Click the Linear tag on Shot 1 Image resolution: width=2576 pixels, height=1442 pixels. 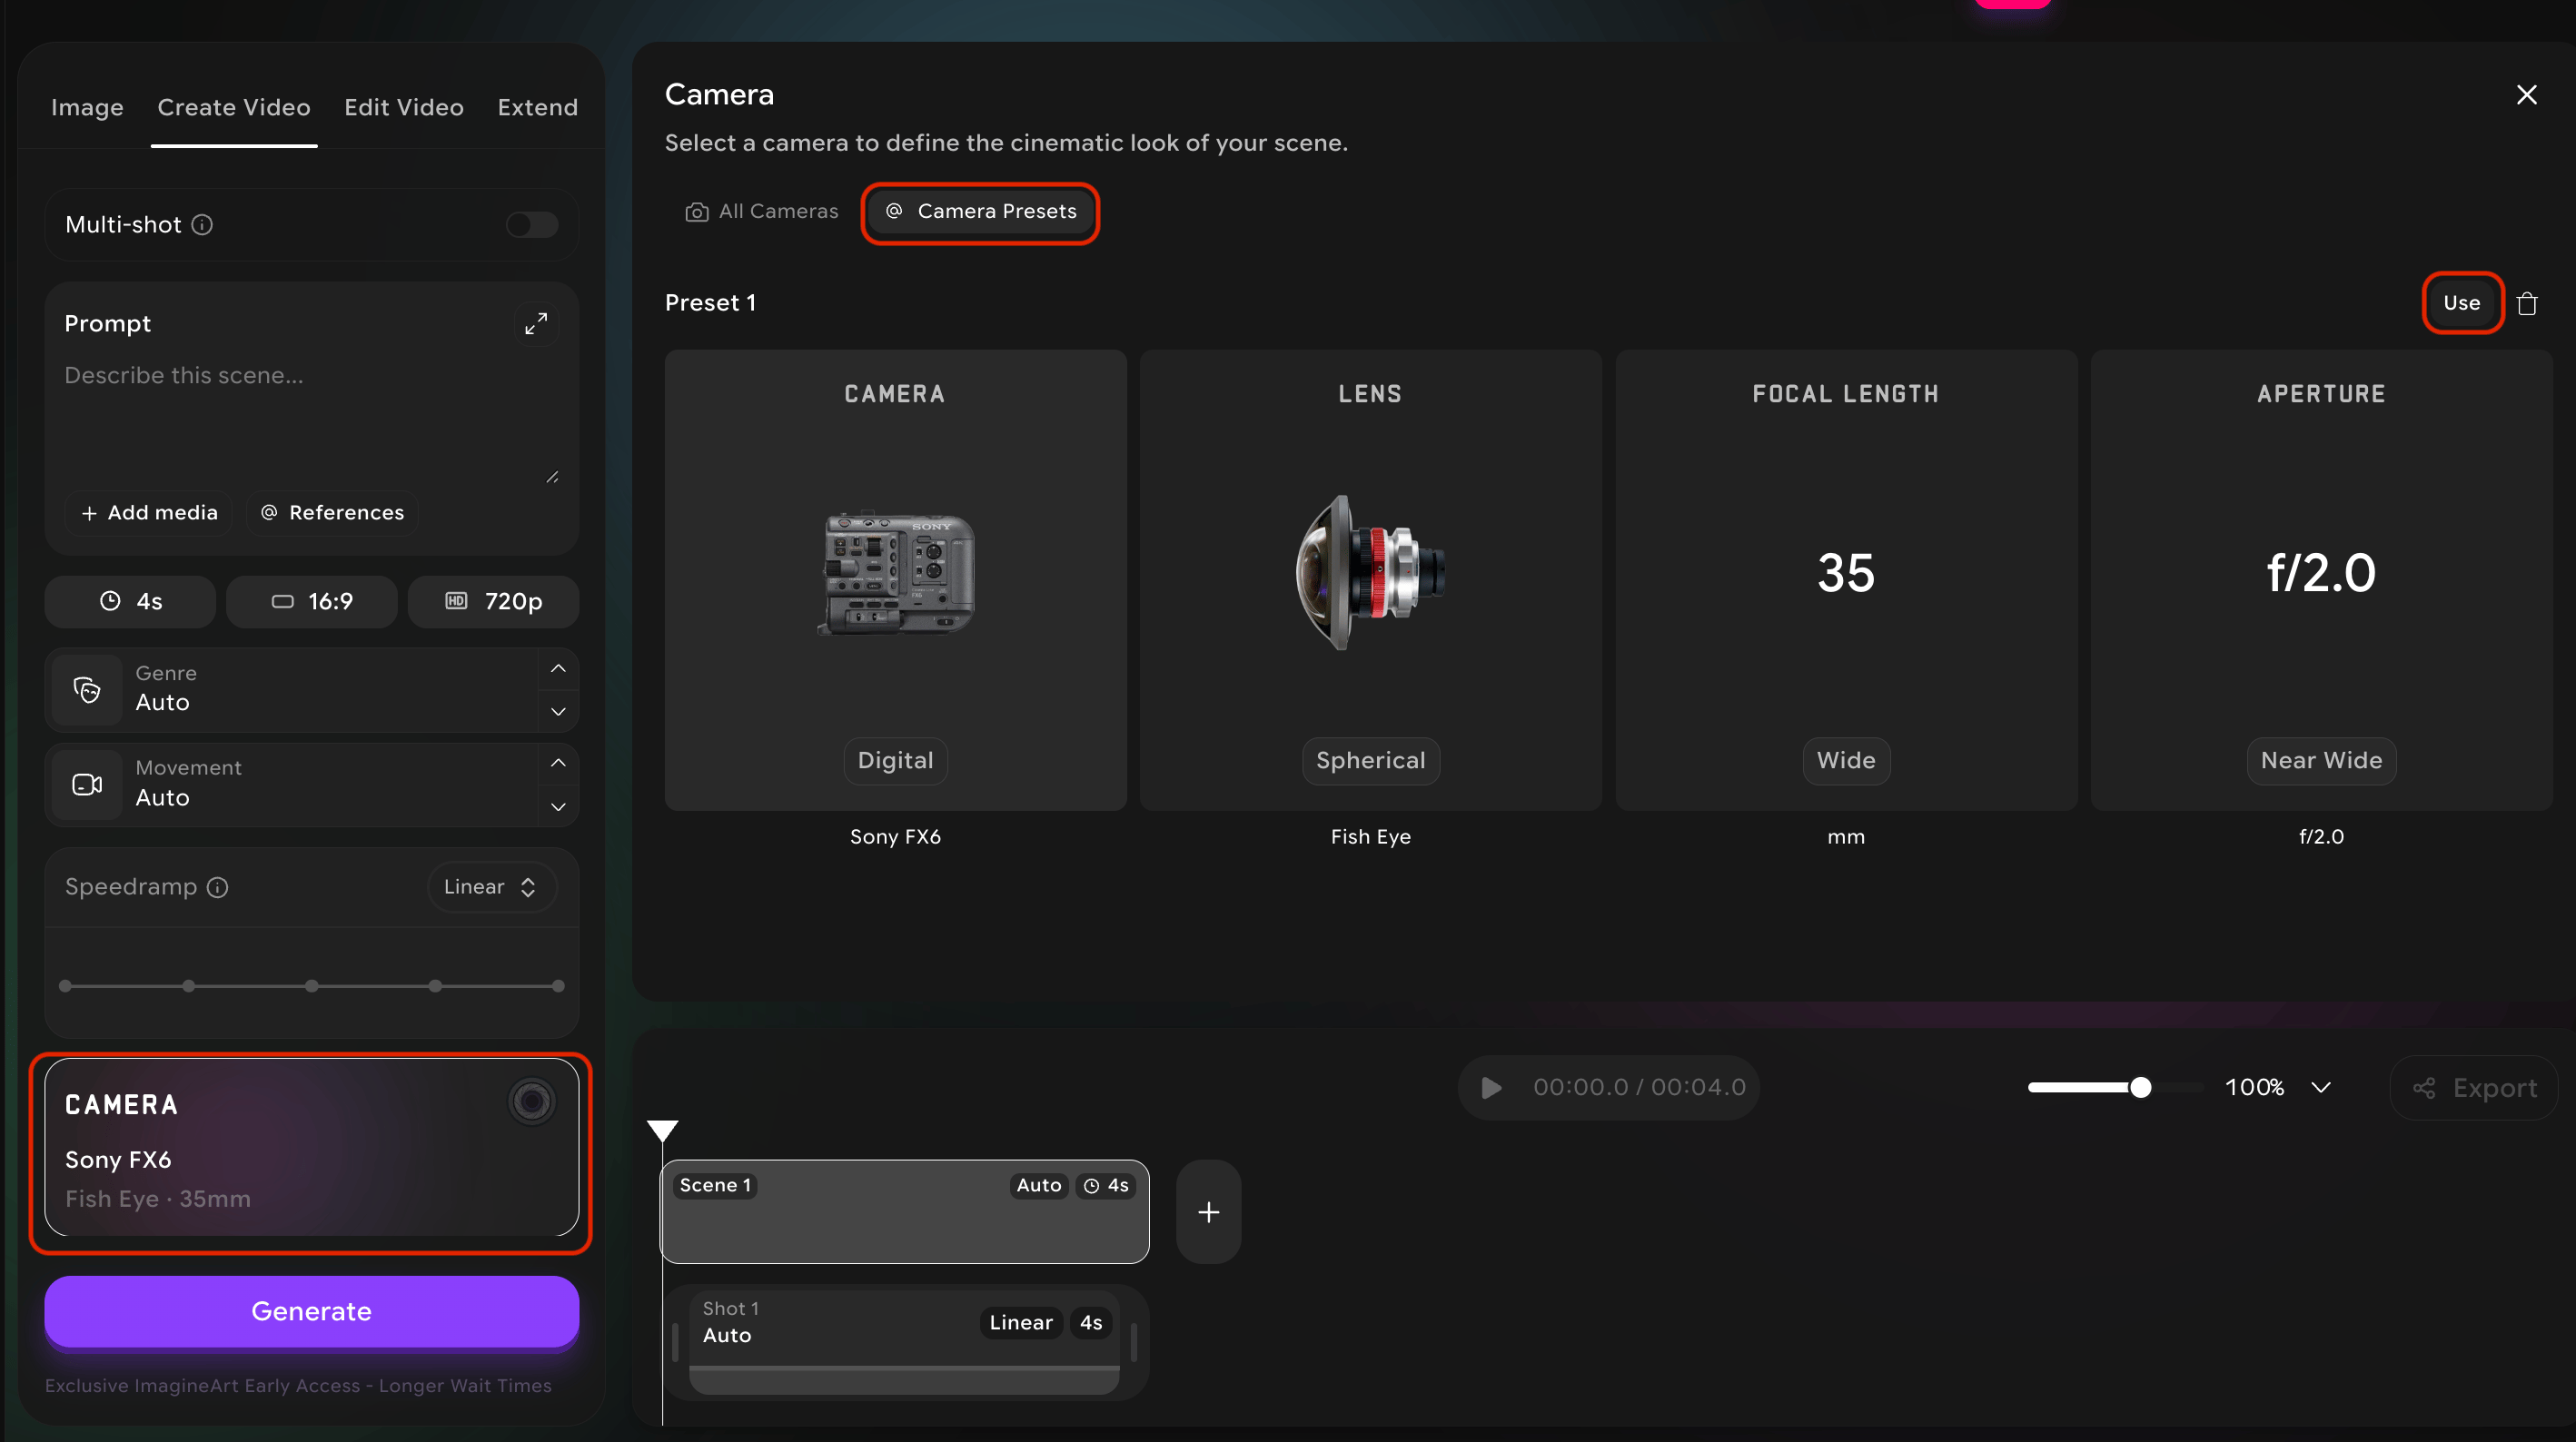1020,1323
